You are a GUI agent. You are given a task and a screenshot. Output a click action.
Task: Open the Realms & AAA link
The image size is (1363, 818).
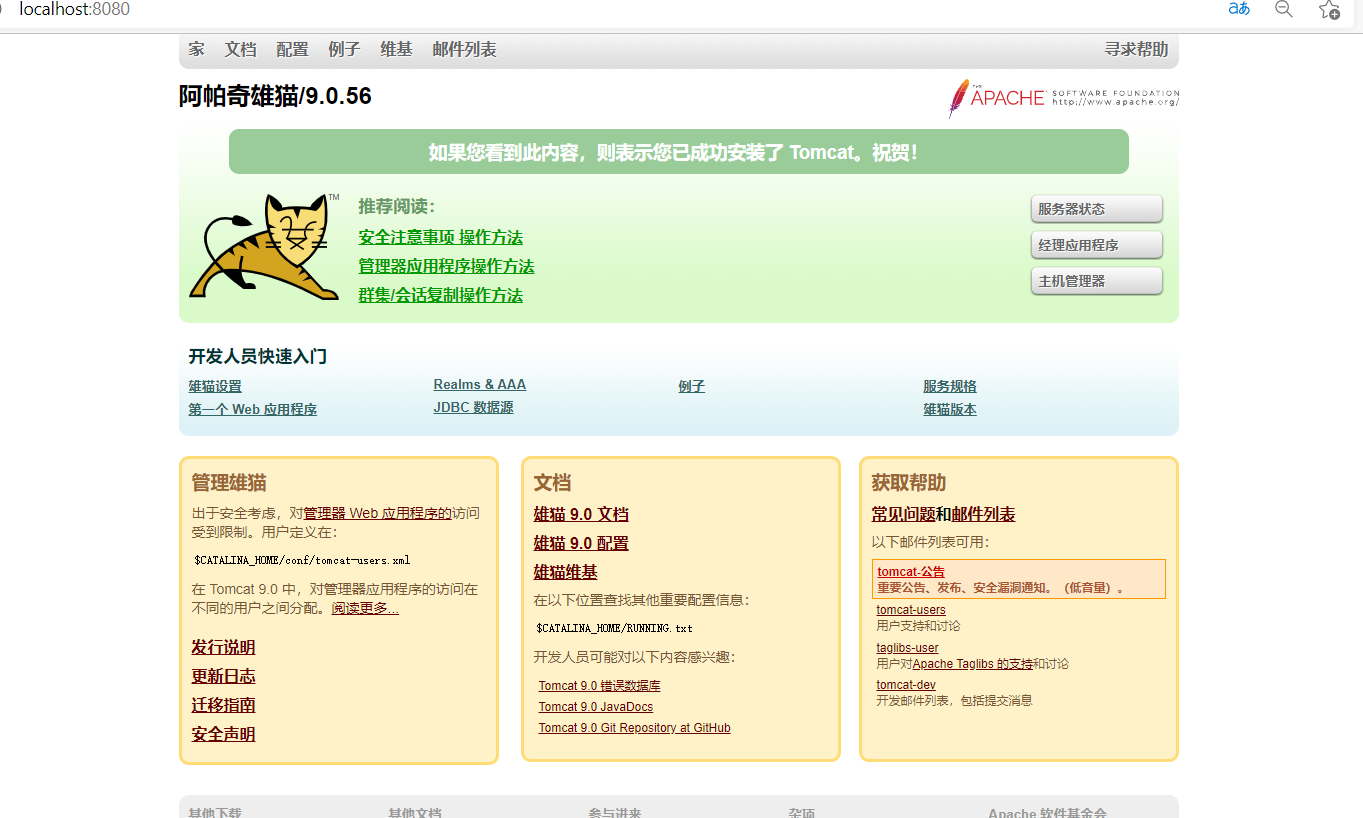click(480, 384)
